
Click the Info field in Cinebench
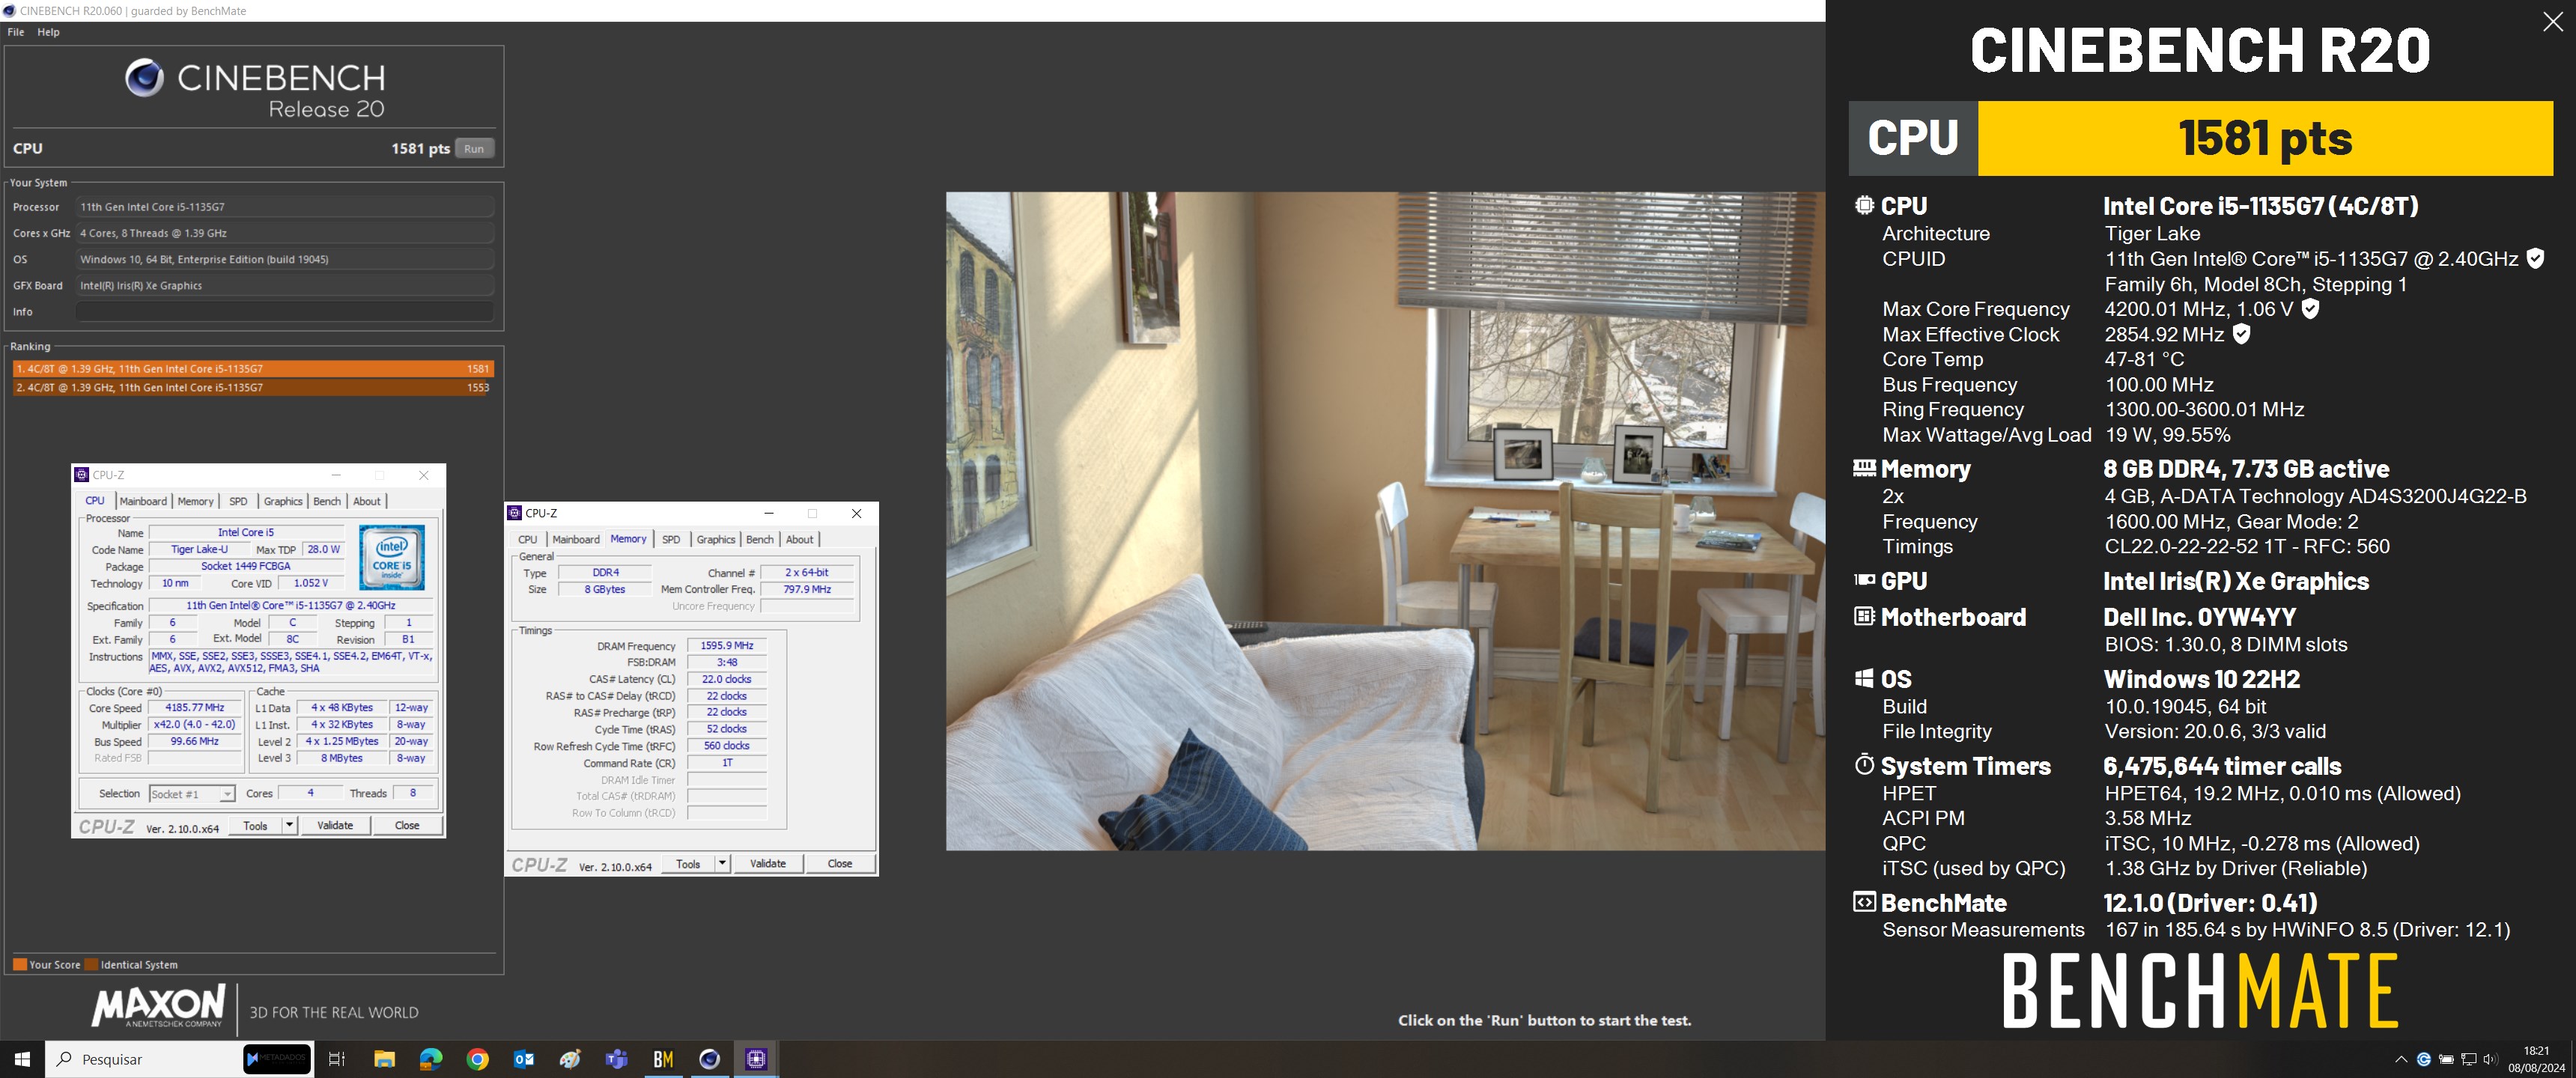pyautogui.click(x=286, y=311)
